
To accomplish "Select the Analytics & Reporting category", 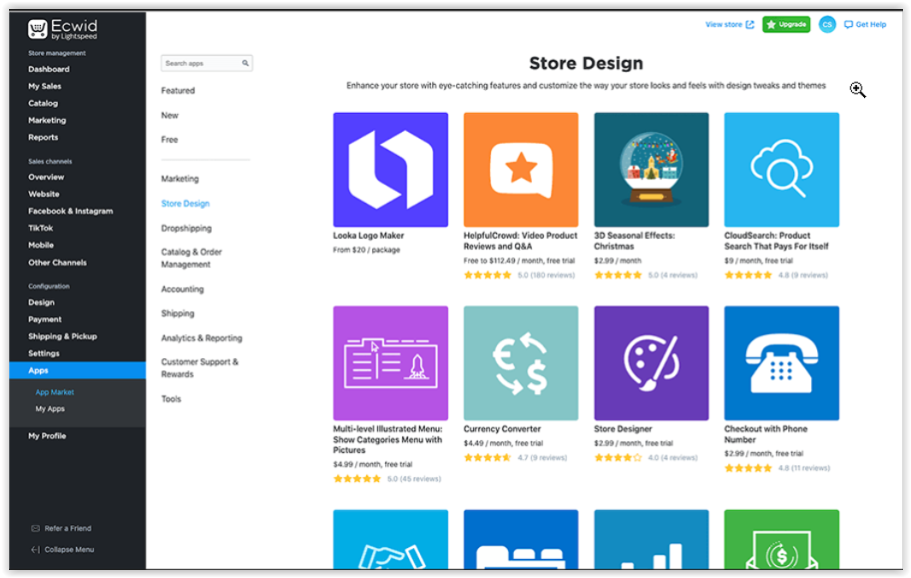I will (202, 338).
